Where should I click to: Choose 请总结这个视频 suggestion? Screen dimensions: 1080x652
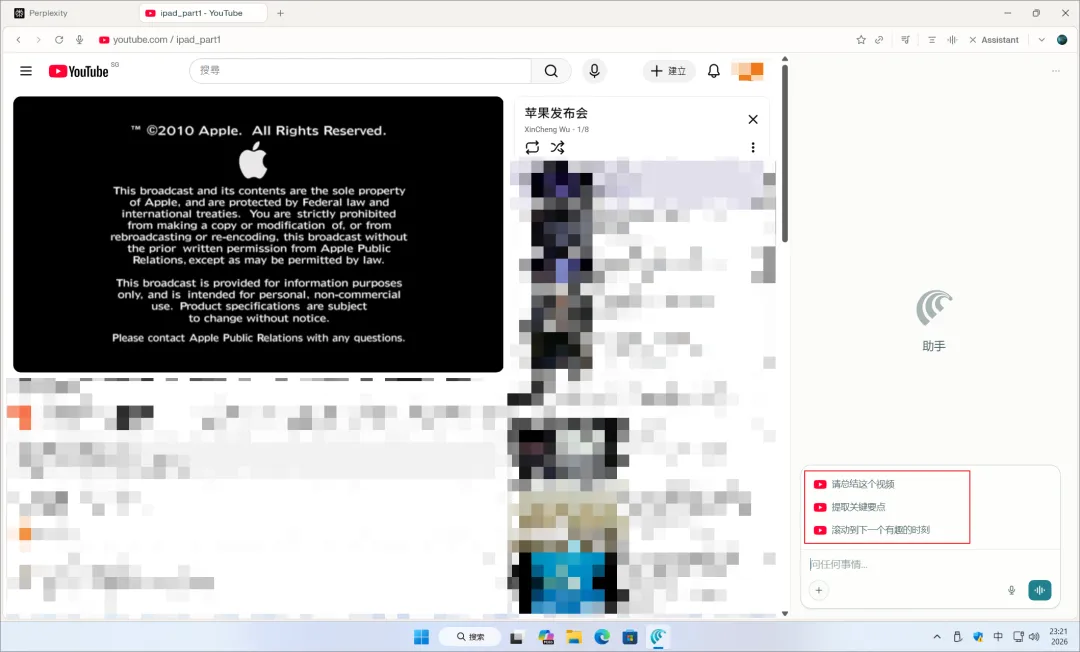point(855,484)
